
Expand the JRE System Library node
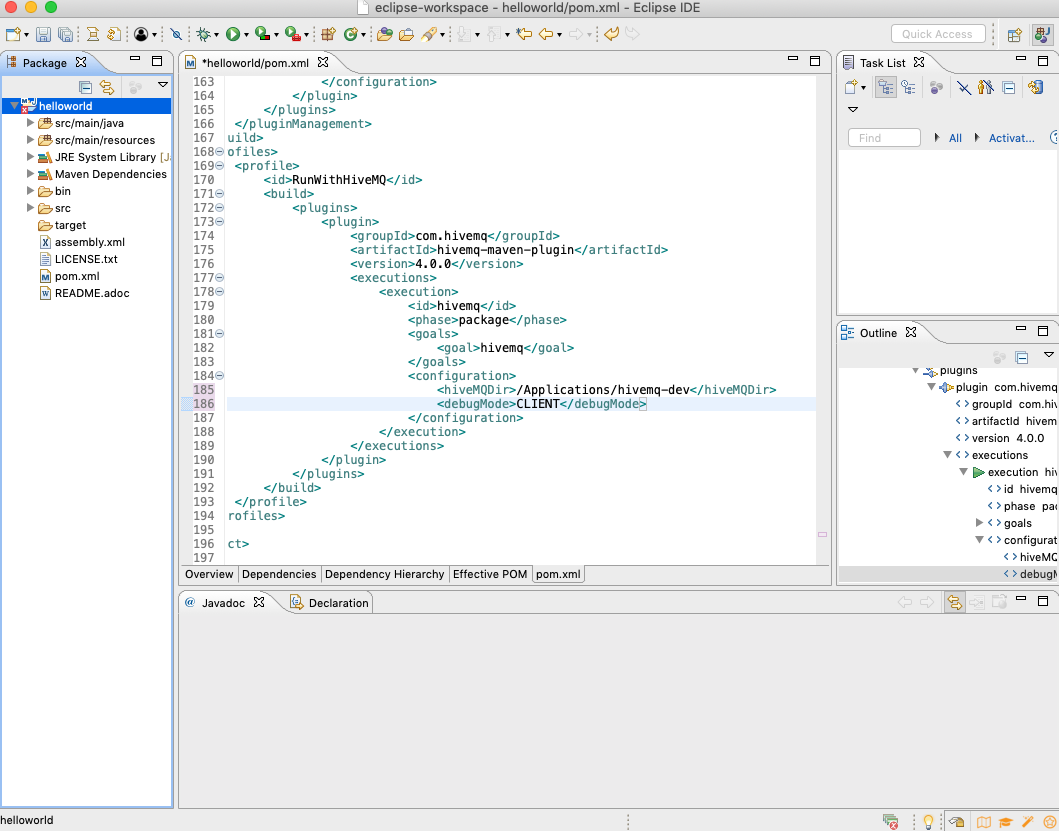tap(30, 157)
